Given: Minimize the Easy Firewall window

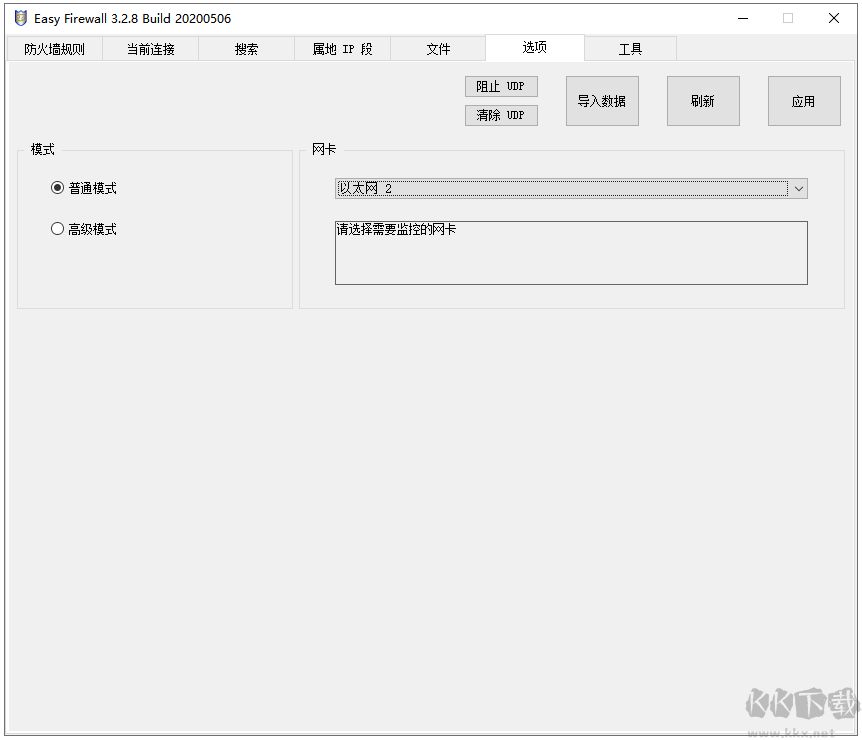Looking at the screenshot, I should point(741,18).
